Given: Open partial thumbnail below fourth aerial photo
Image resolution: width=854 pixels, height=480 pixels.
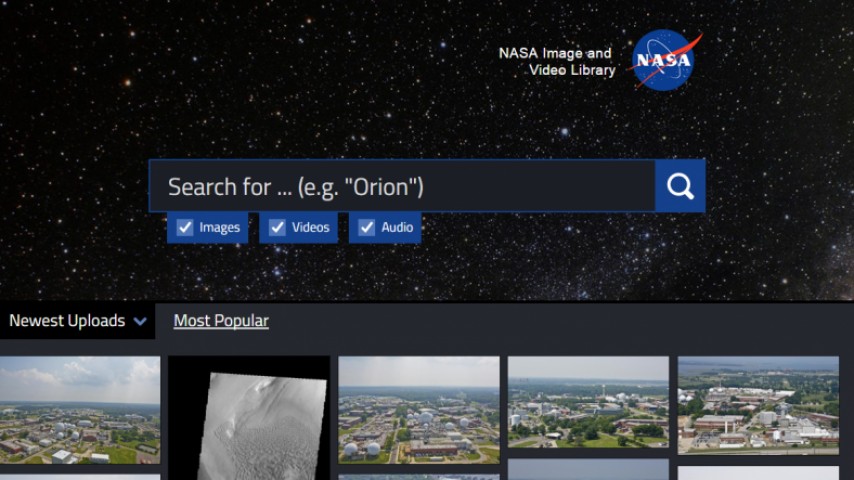Looking at the screenshot, I should [x=588, y=470].
